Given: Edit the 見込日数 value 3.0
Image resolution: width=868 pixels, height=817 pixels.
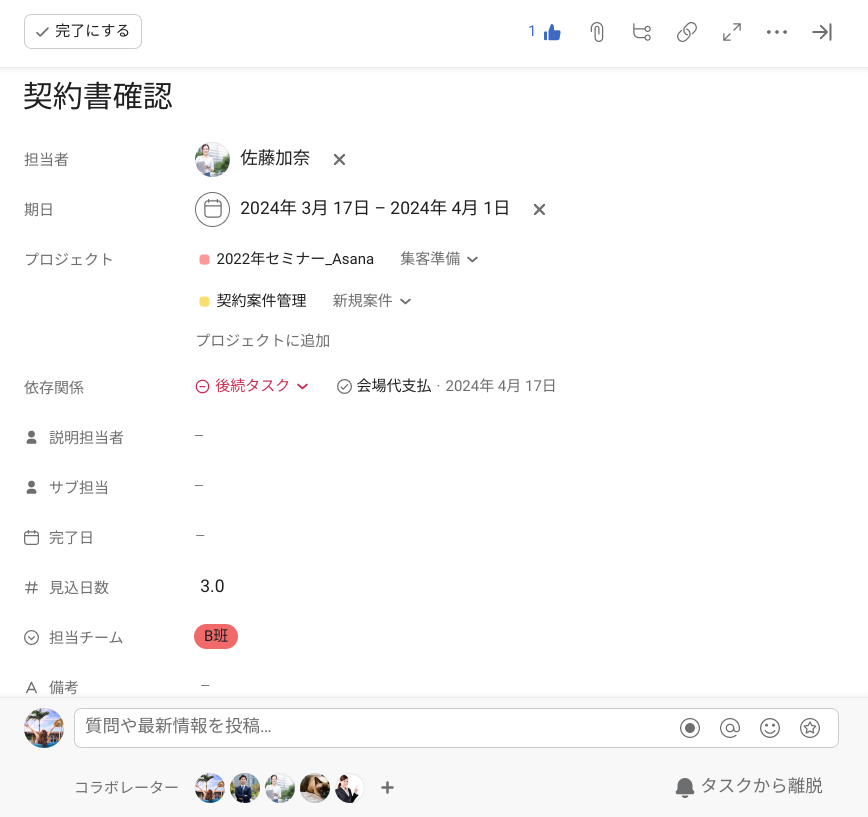Looking at the screenshot, I should click(212, 586).
